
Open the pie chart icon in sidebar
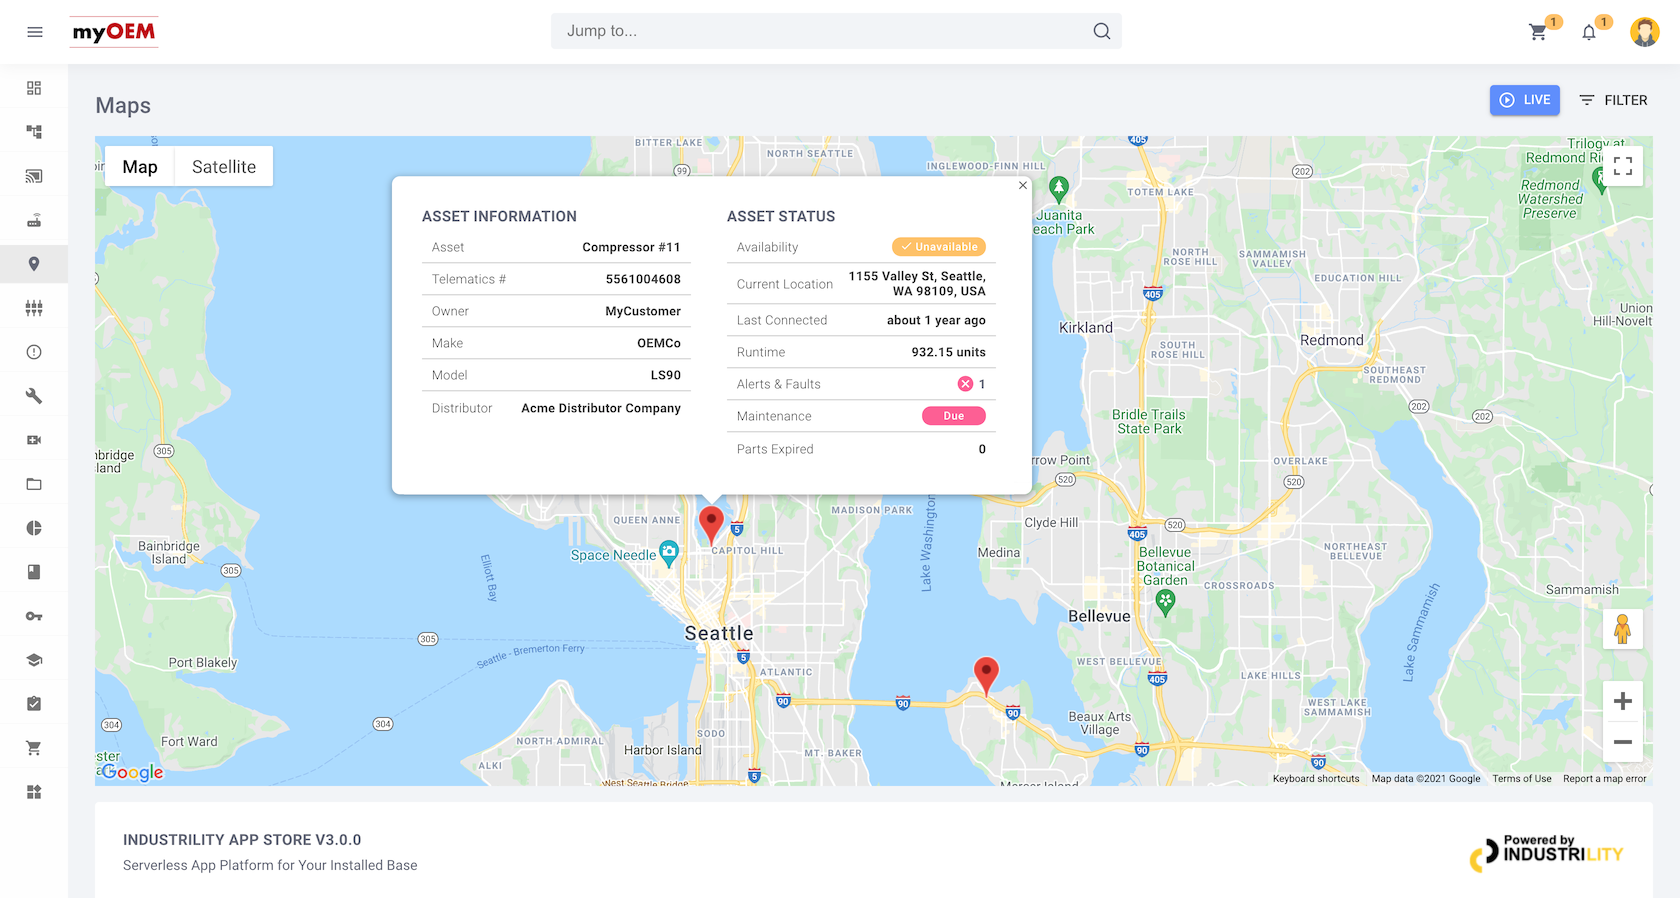click(x=34, y=528)
